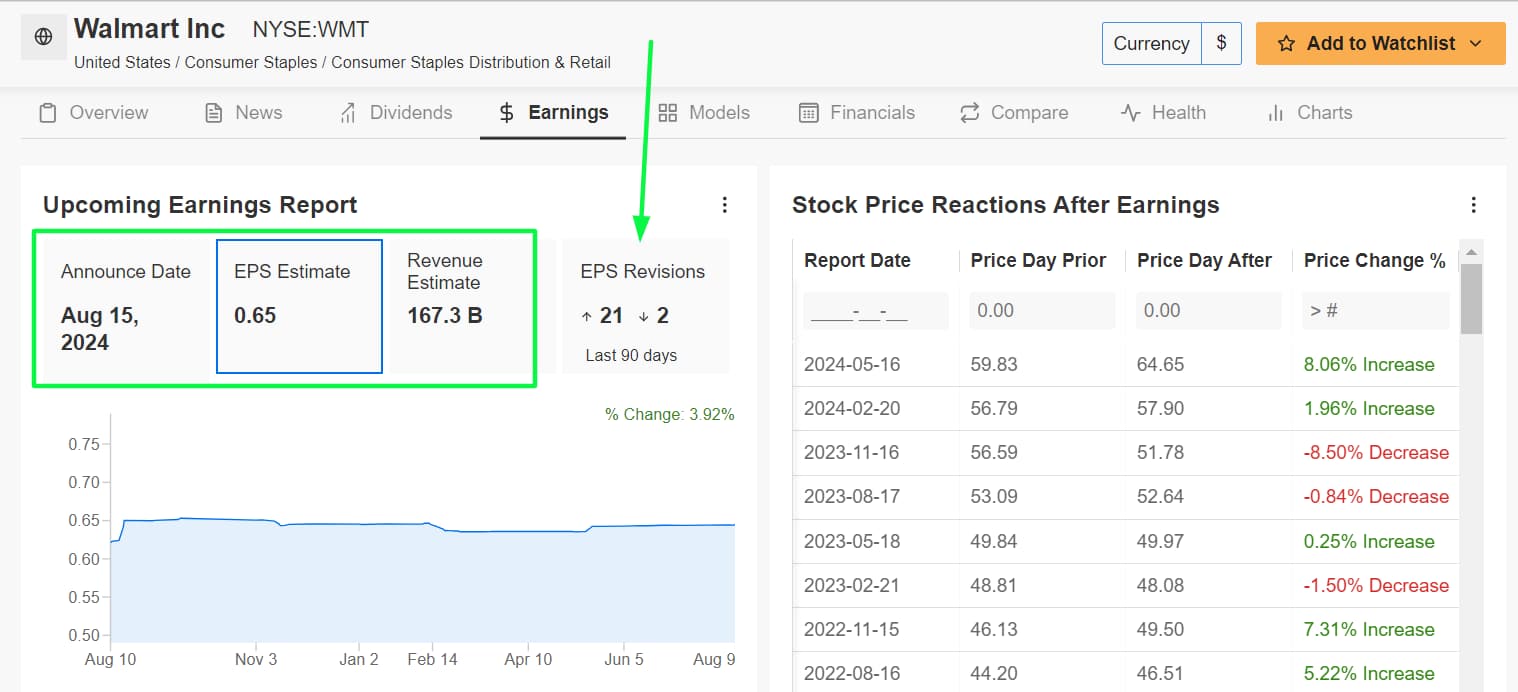Click the table icon on Financials tab
The height and width of the screenshot is (692, 1518).
pos(809,113)
